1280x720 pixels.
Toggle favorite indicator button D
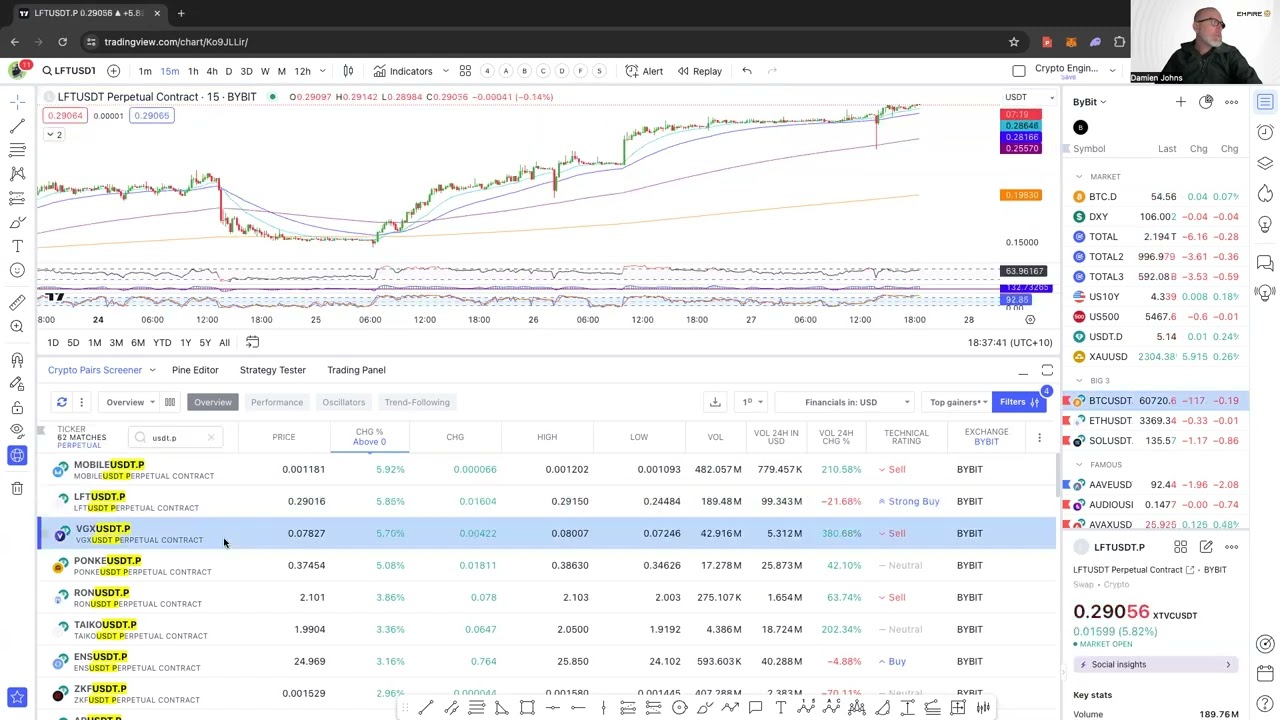click(x=562, y=71)
